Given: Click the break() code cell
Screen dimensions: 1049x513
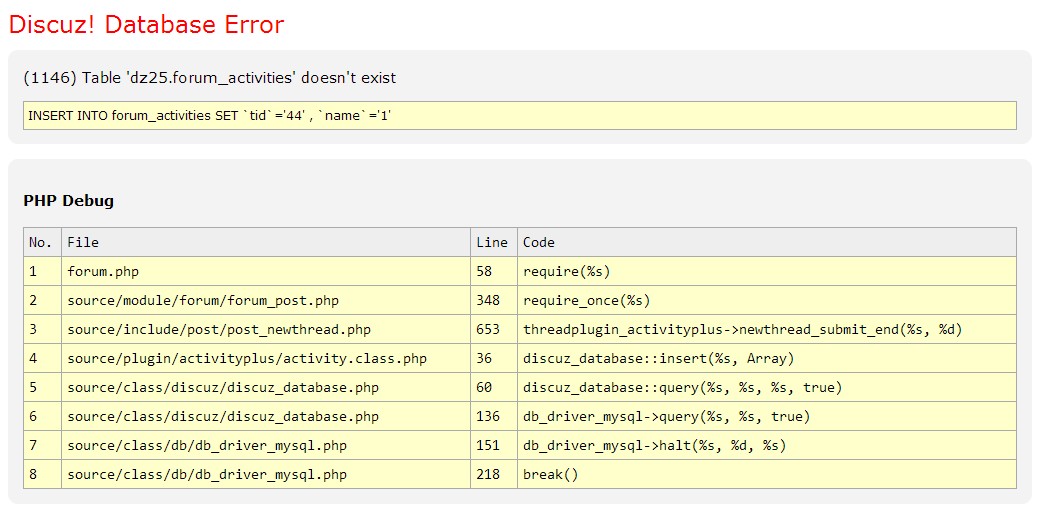Looking at the screenshot, I should coord(551,474).
